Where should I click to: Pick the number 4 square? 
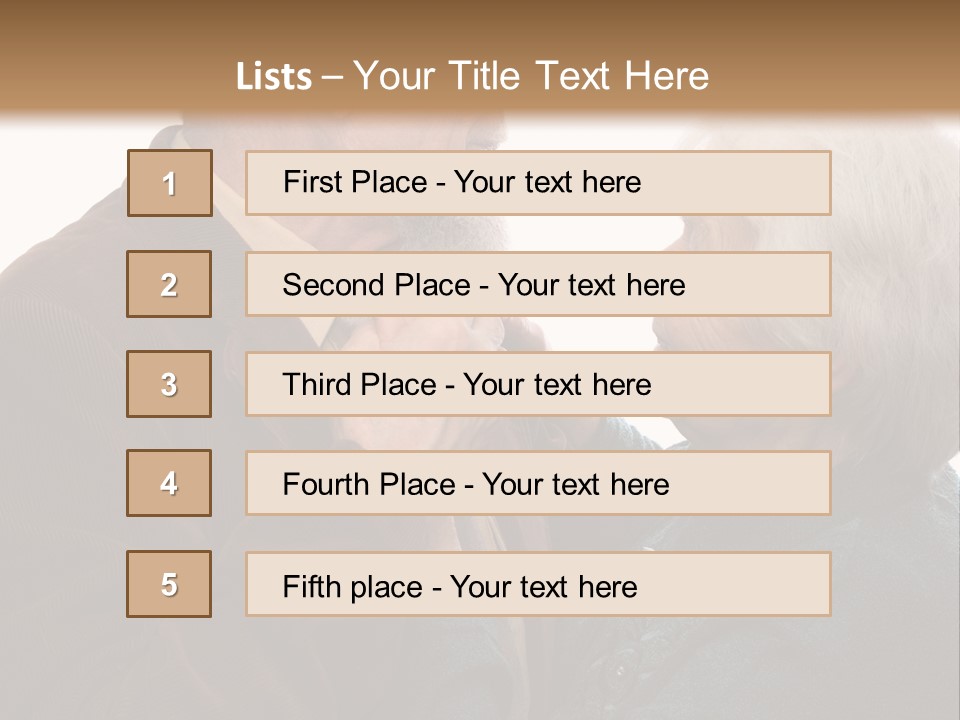point(169,483)
